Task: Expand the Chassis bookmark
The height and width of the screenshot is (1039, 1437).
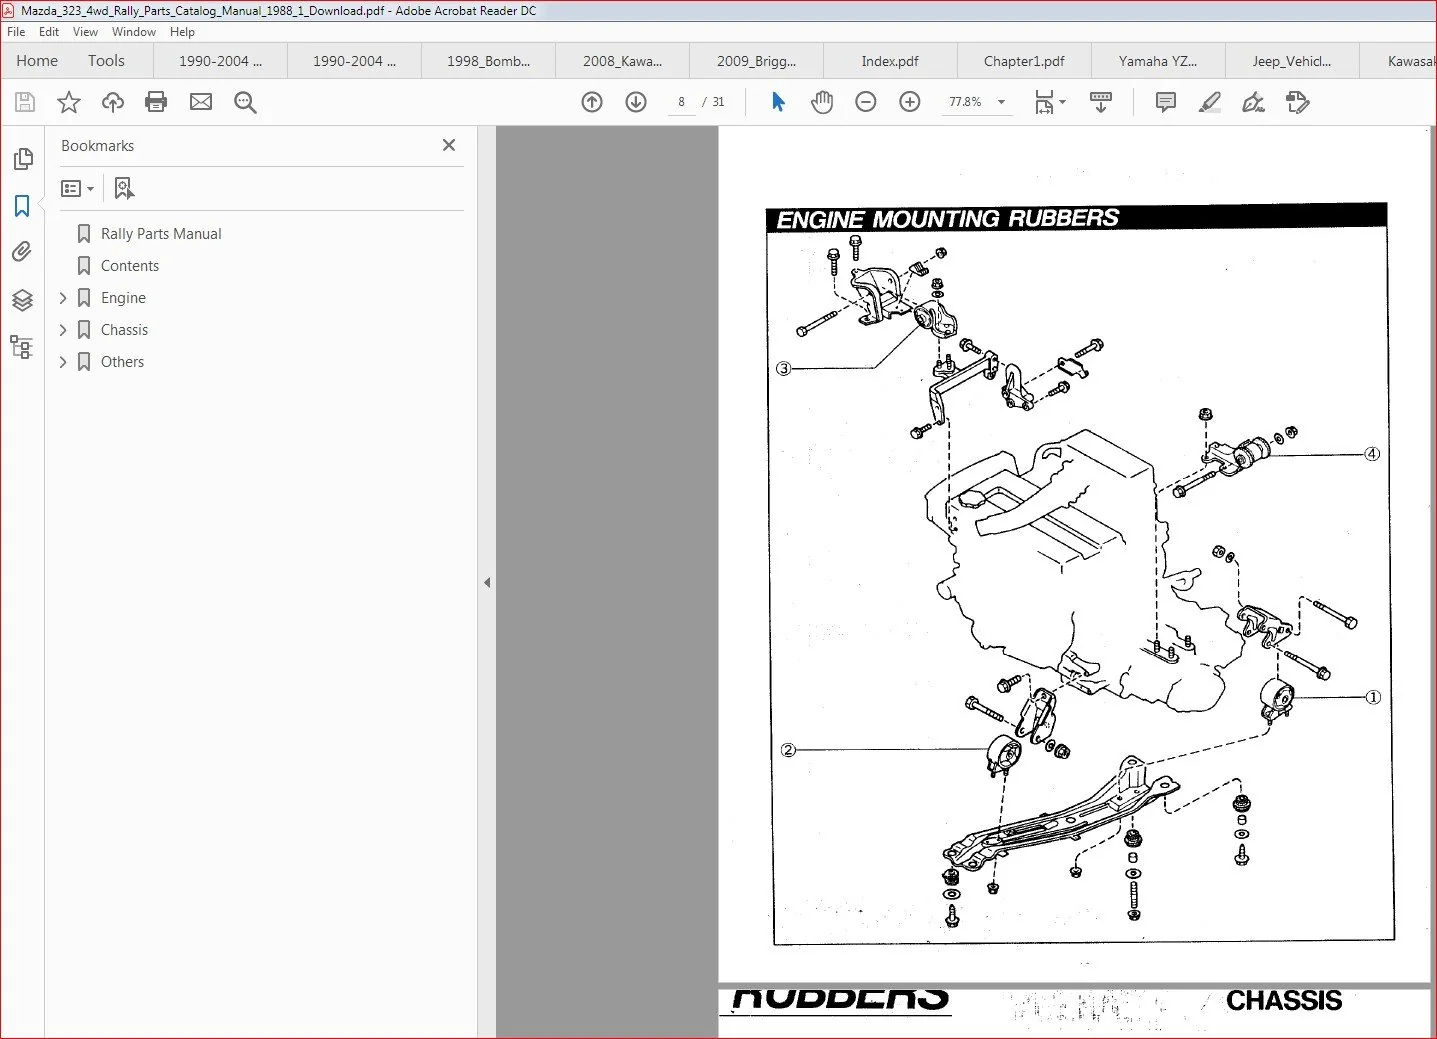Action: click(63, 330)
